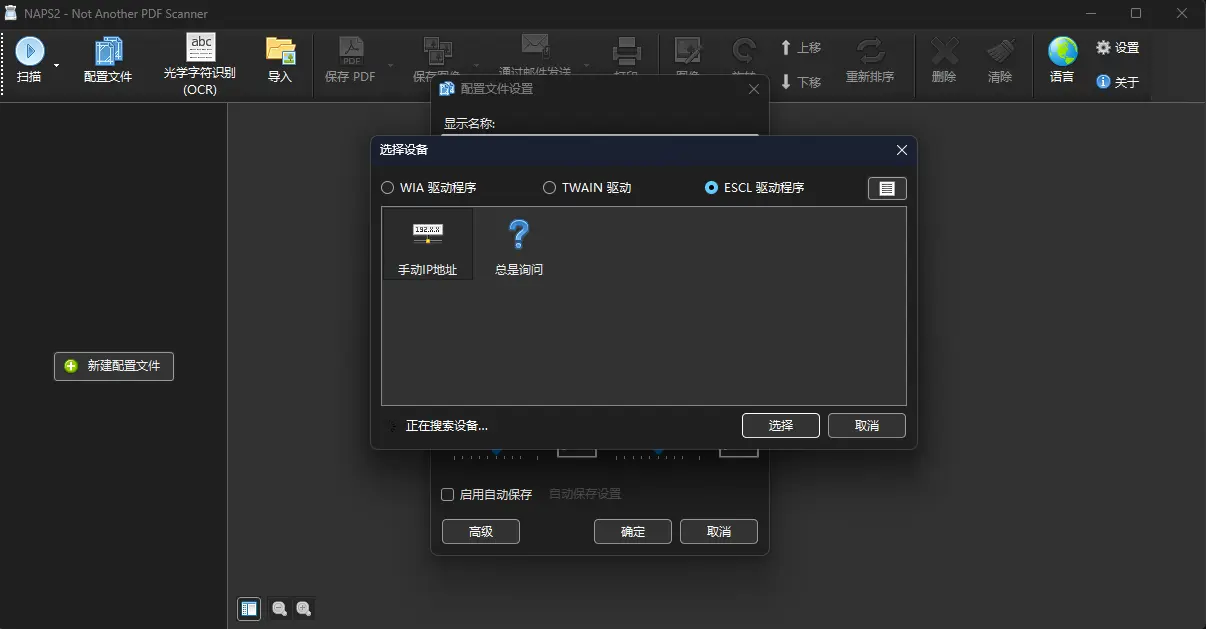Open 光学字符识别 (OCR) settings
Viewport: 1206px width, 629px height.
pyautogui.click(x=200, y=64)
